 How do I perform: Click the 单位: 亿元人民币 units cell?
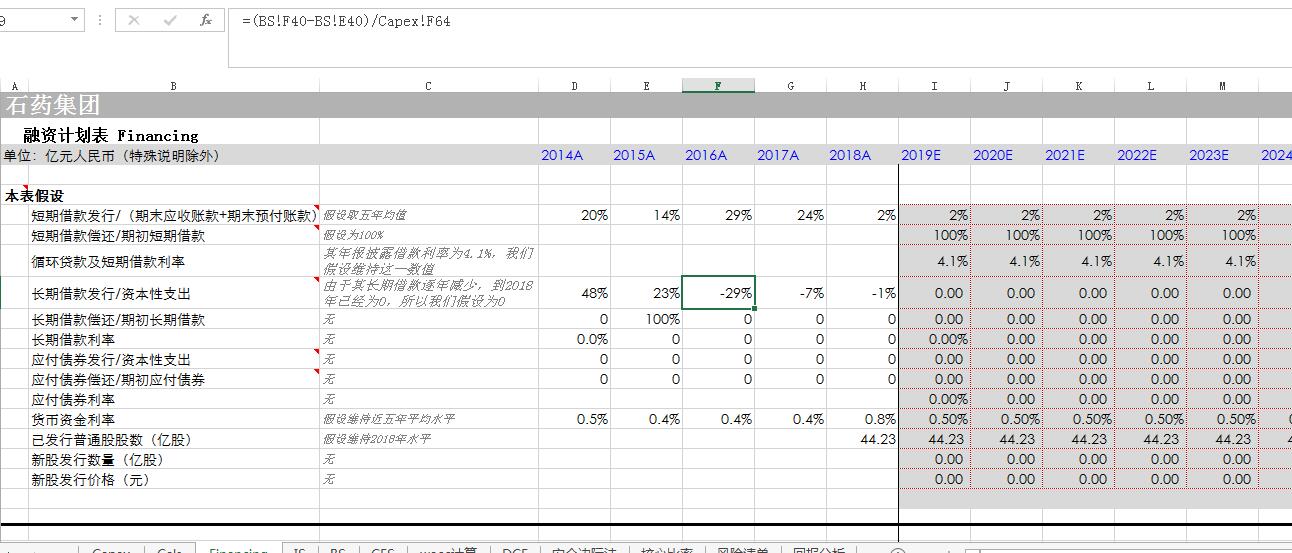pos(111,155)
